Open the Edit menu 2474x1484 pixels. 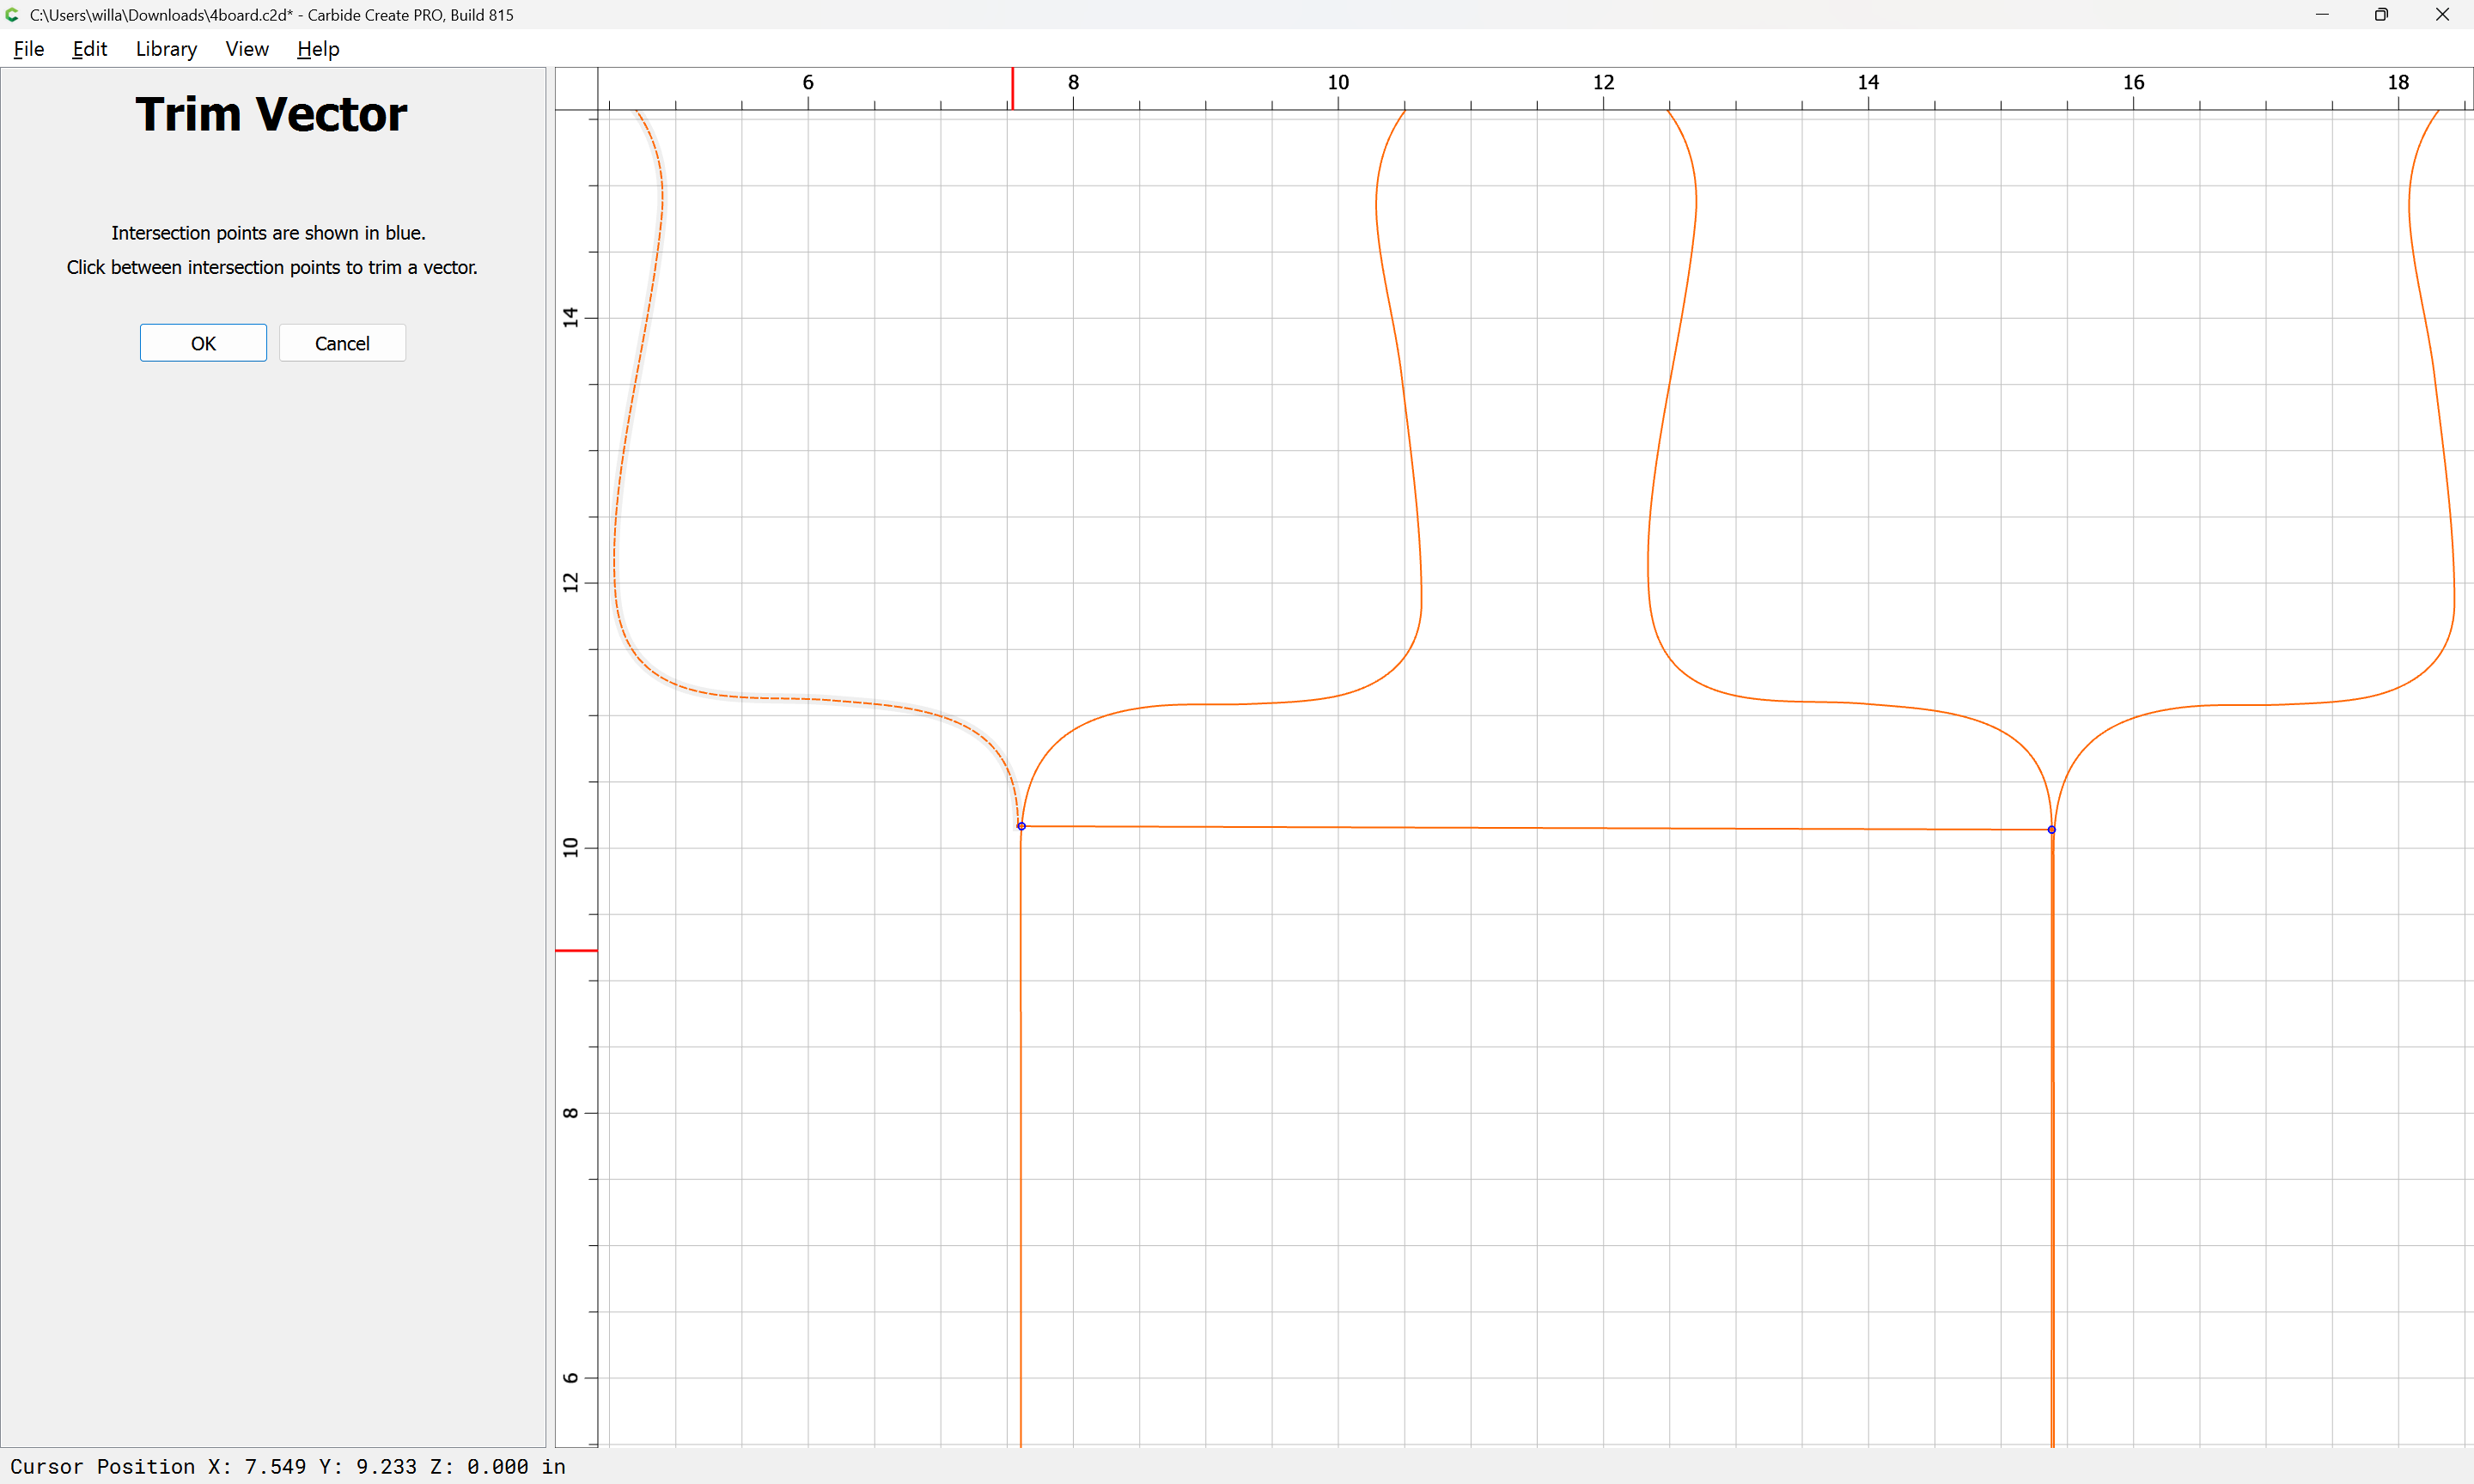89,49
